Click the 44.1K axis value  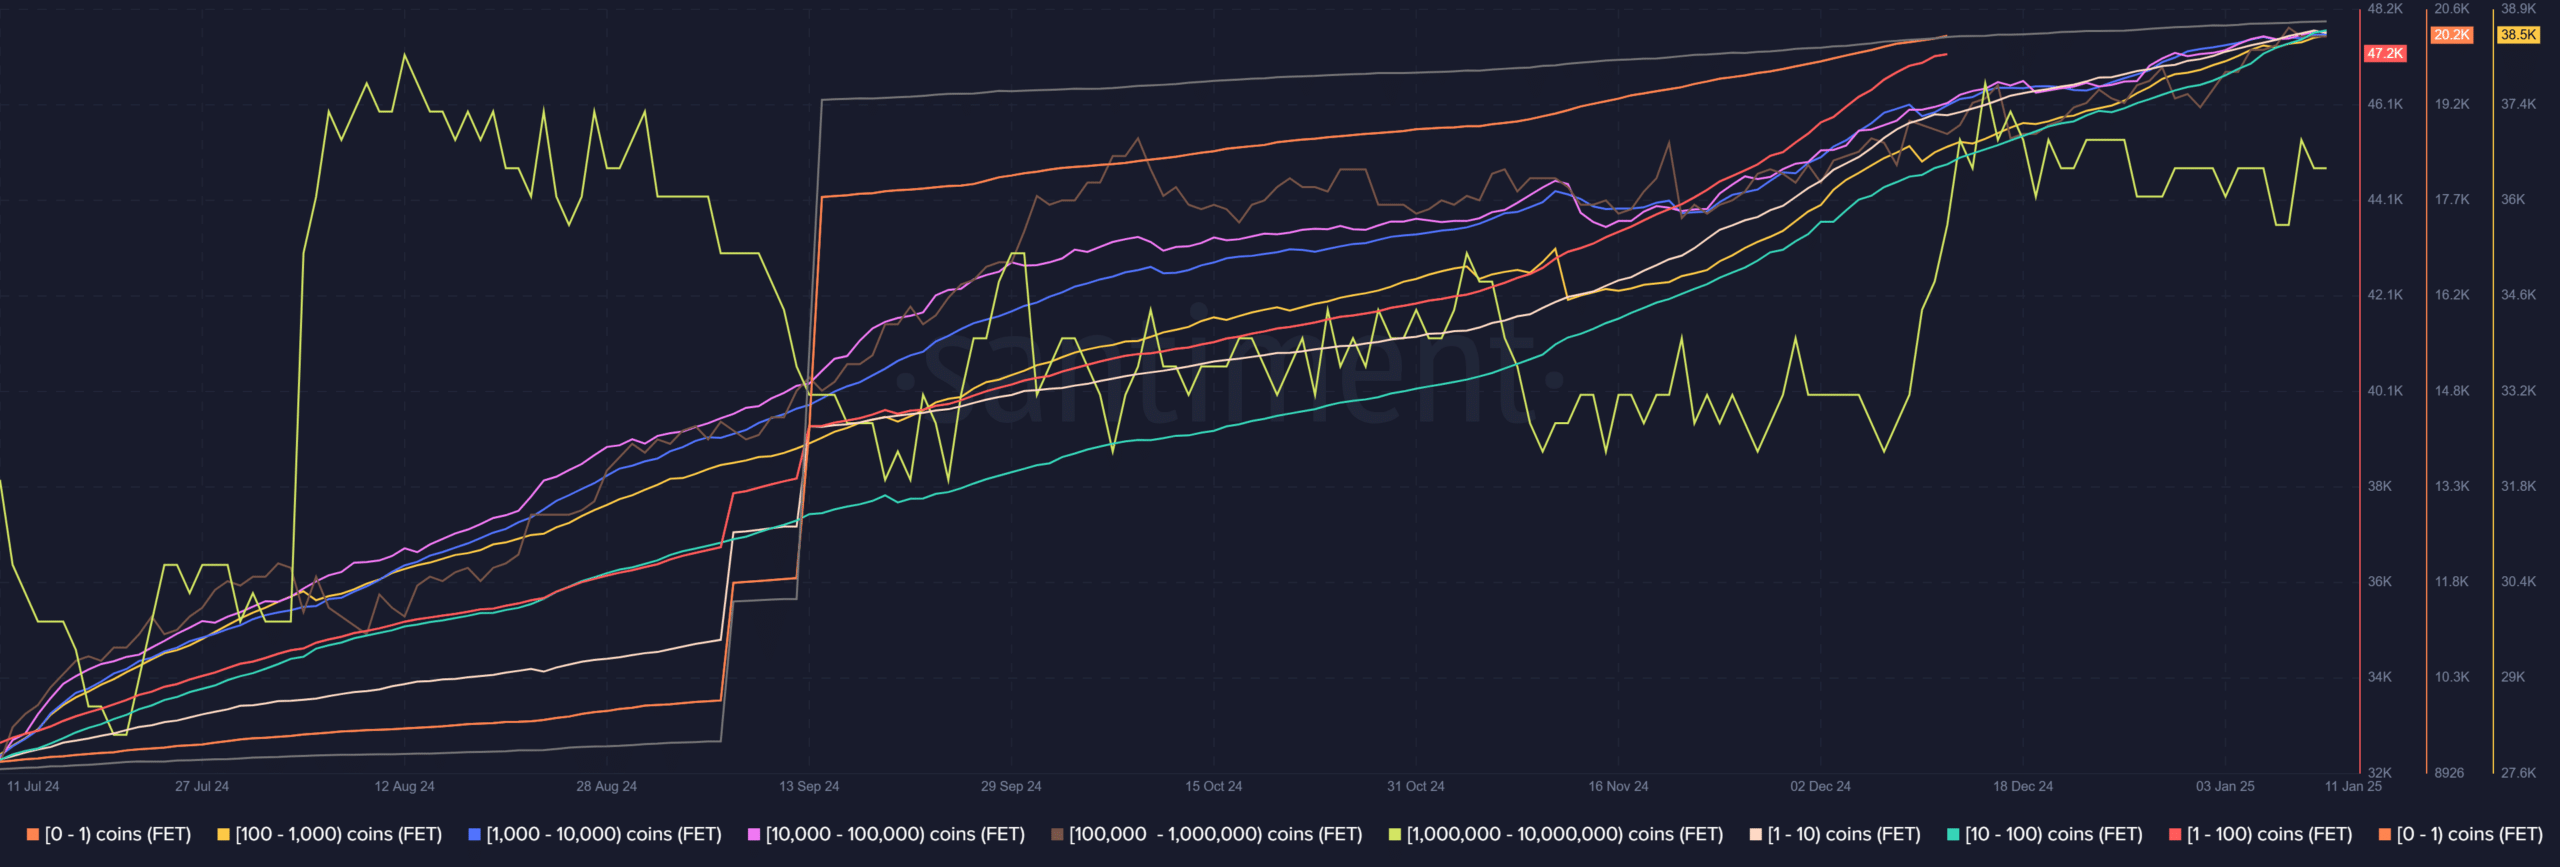(2385, 200)
